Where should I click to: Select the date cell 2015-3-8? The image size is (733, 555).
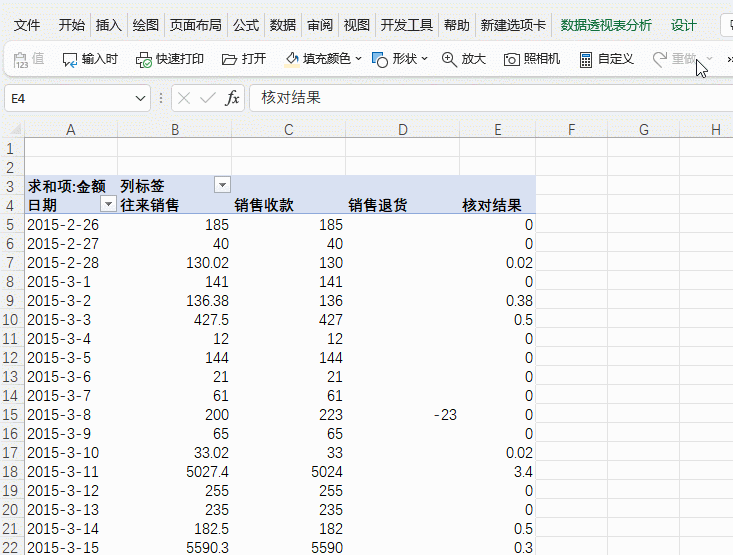(x=71, y=415)
